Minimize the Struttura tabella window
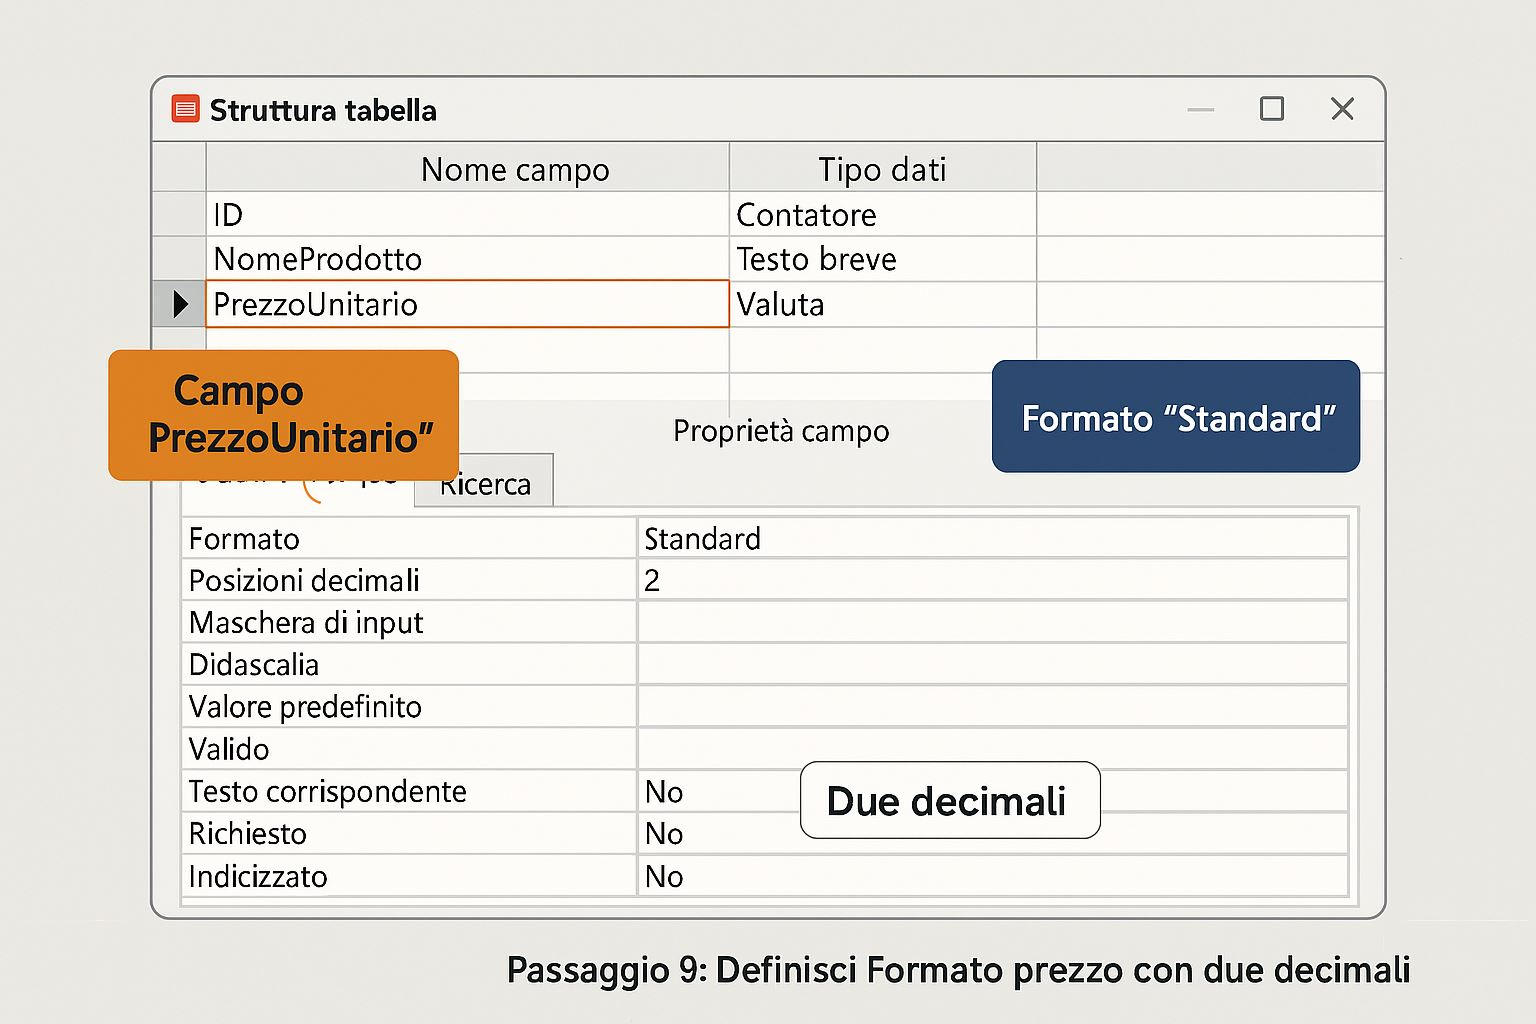1536x1024 pixels. pyautogui.click(x=1201, y=109)
